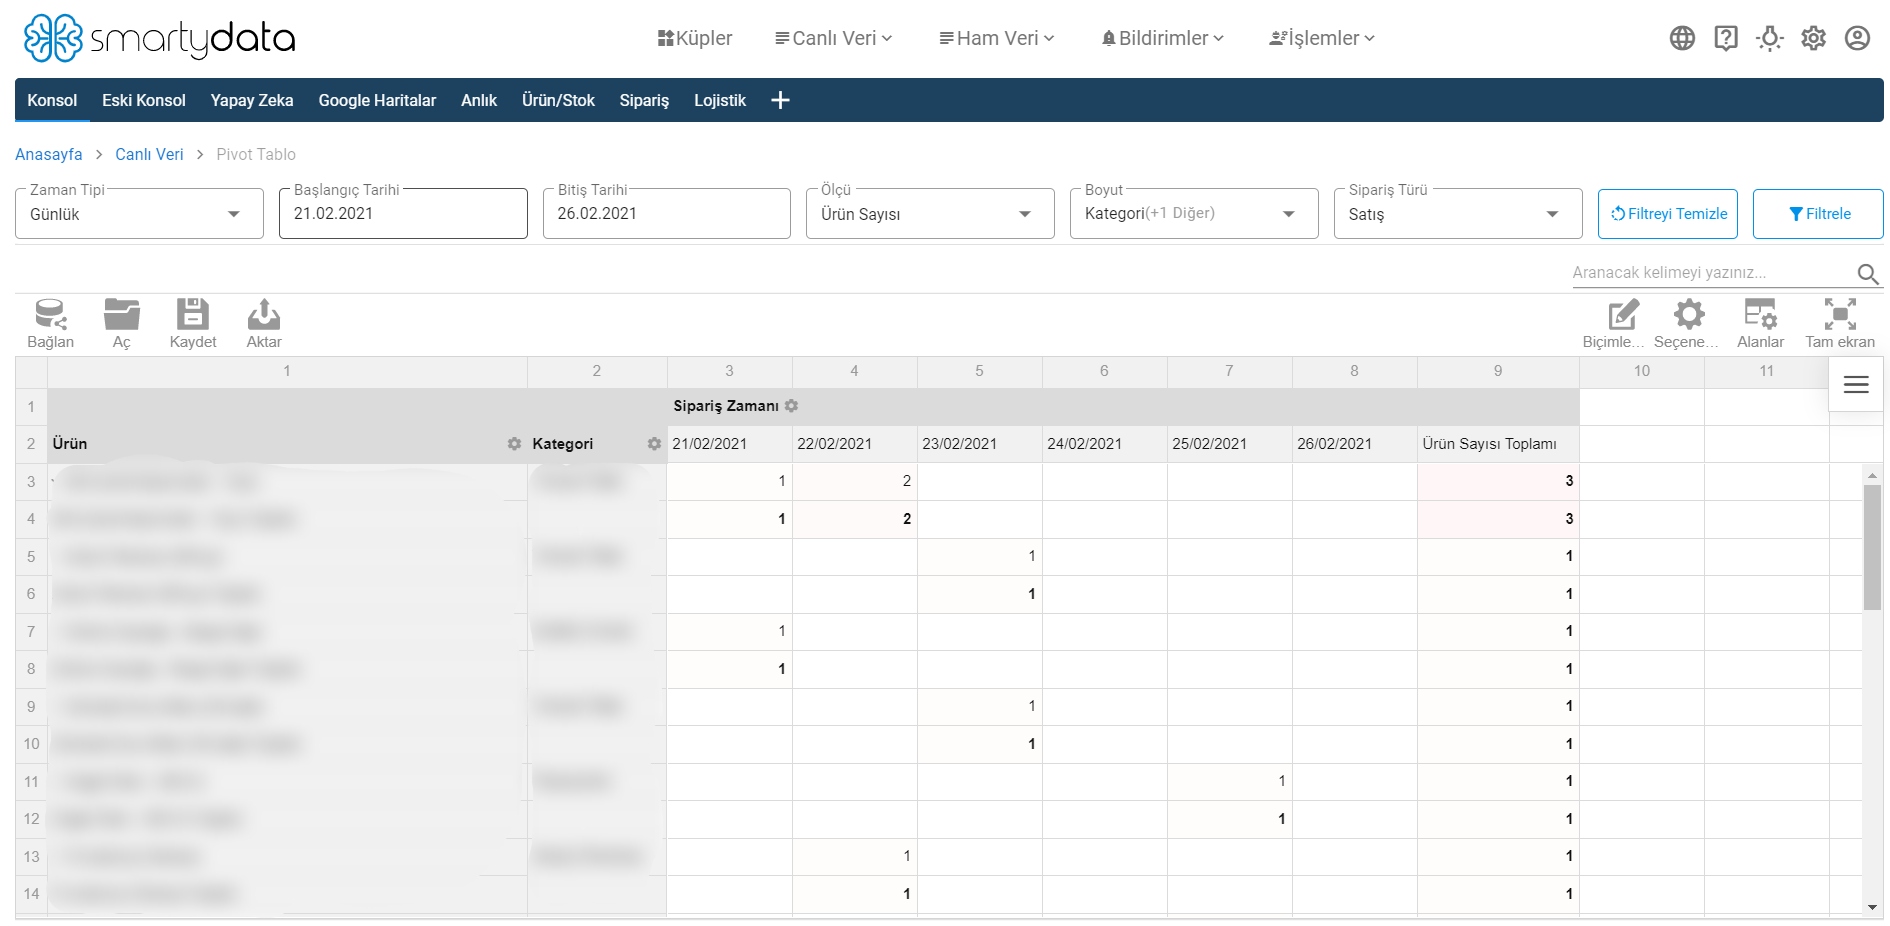This screenshot has height=926, width=1890.
Task: Select the 25/02/2021 column header
Action: coord(1230,444)
